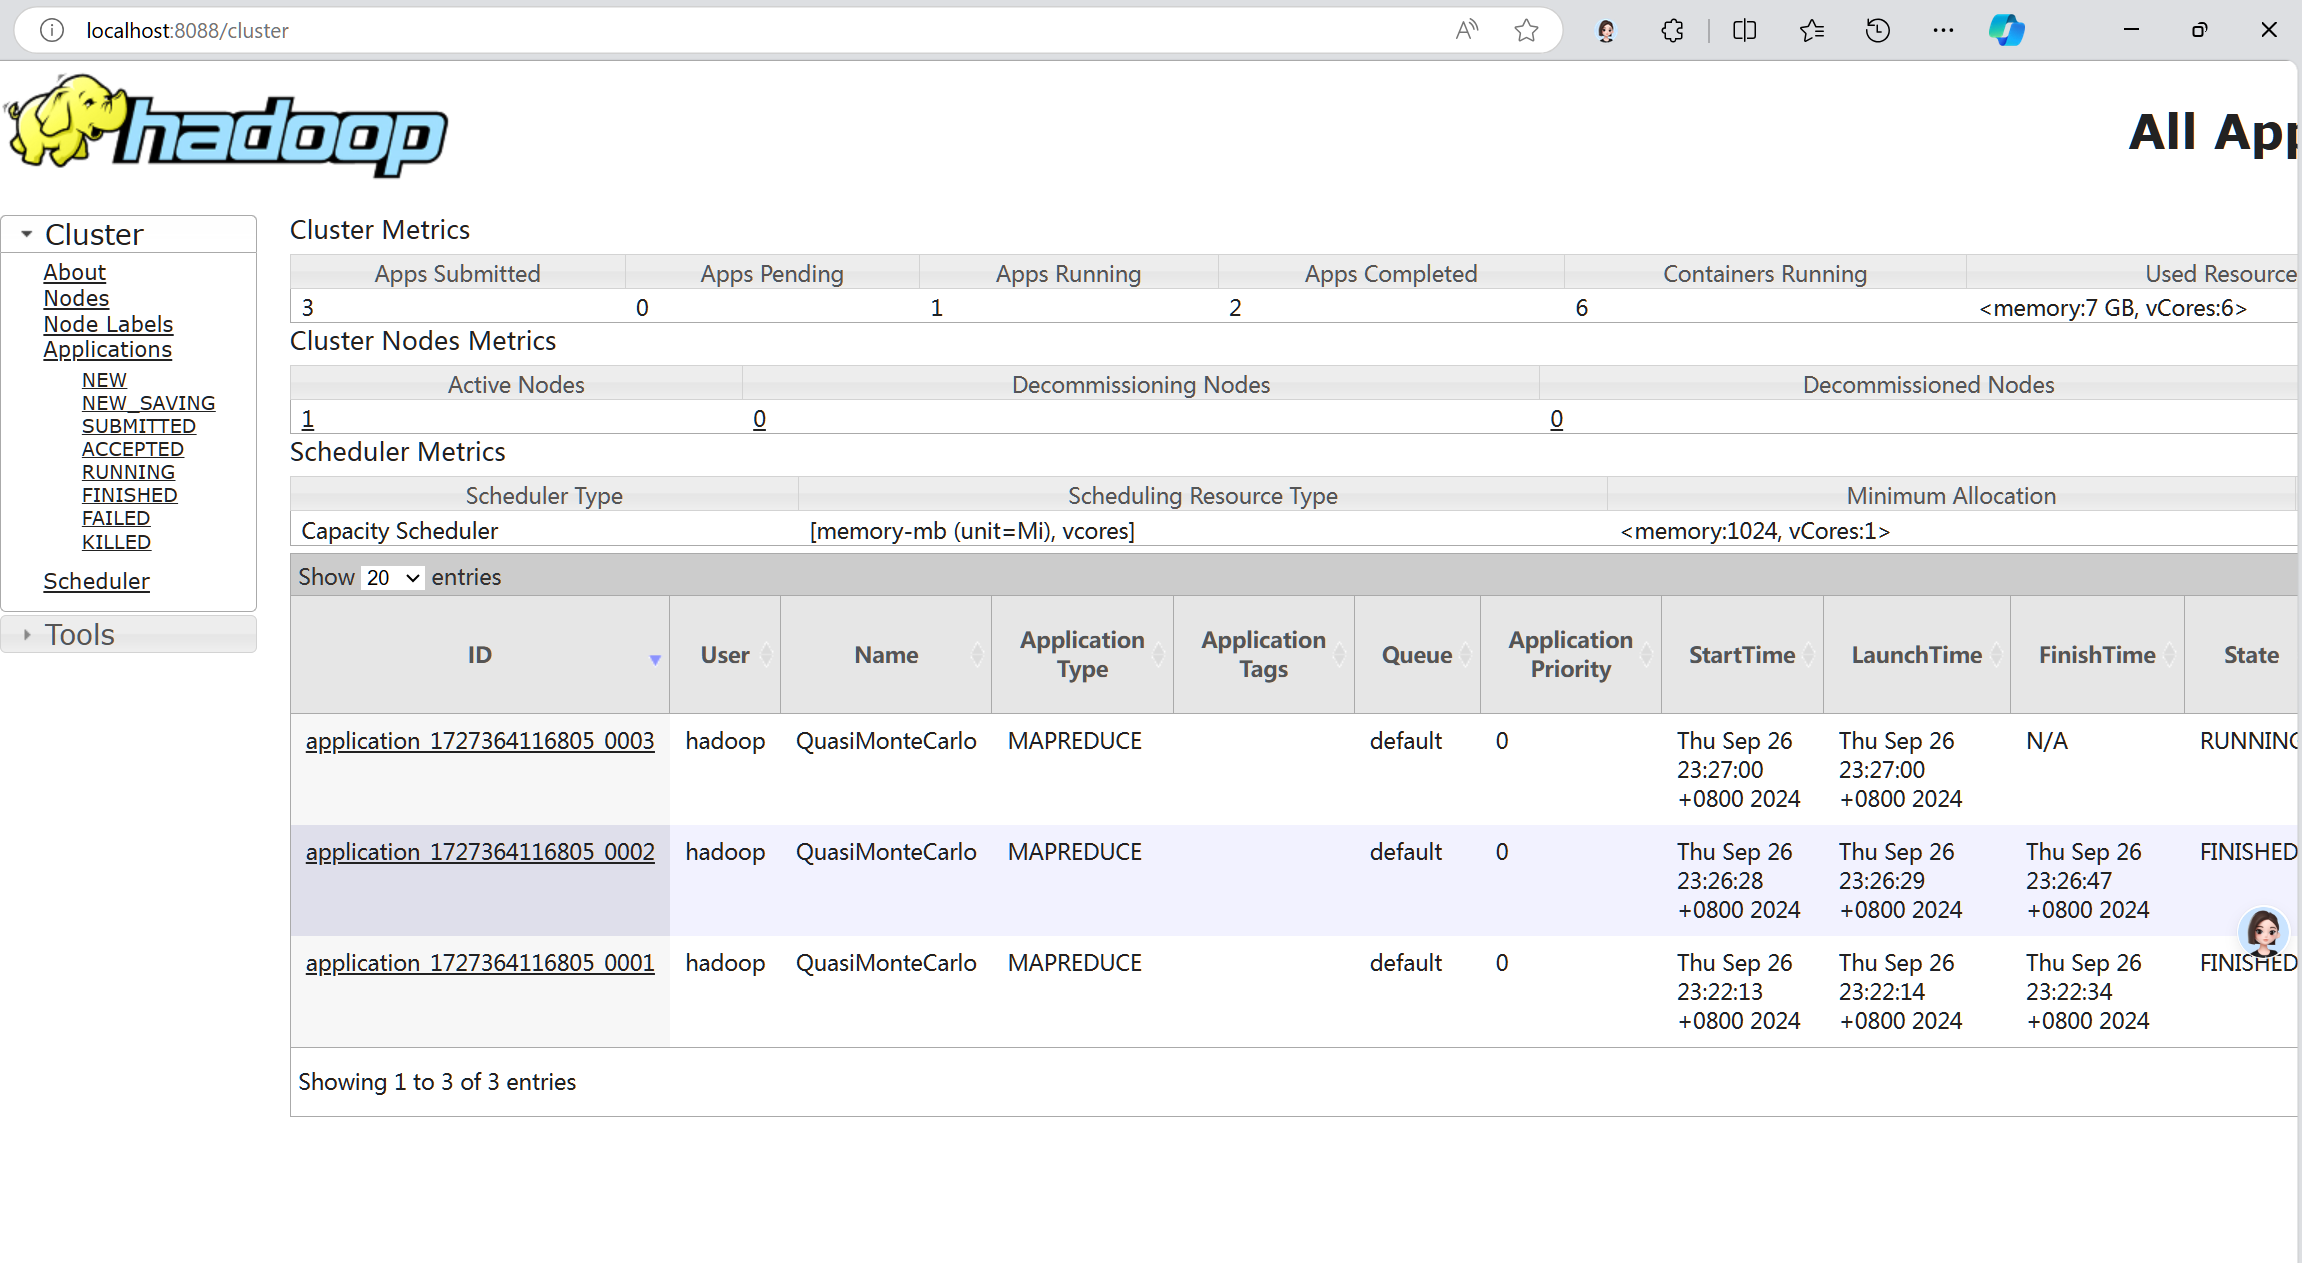Expand the Tools sidebar section
The width and height of the screenshot is (2302, 1263).
coord(128,634)
